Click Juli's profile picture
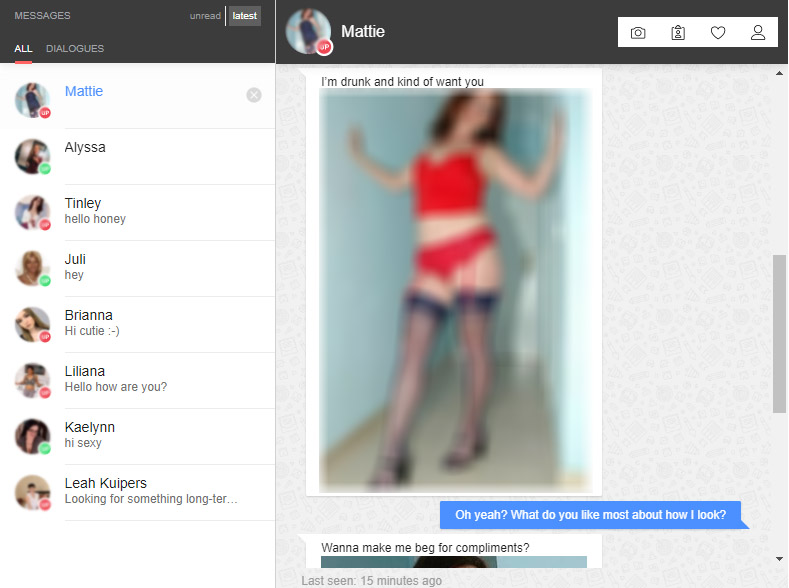Screen dimensions: 789x588 [x=33, y=269]
